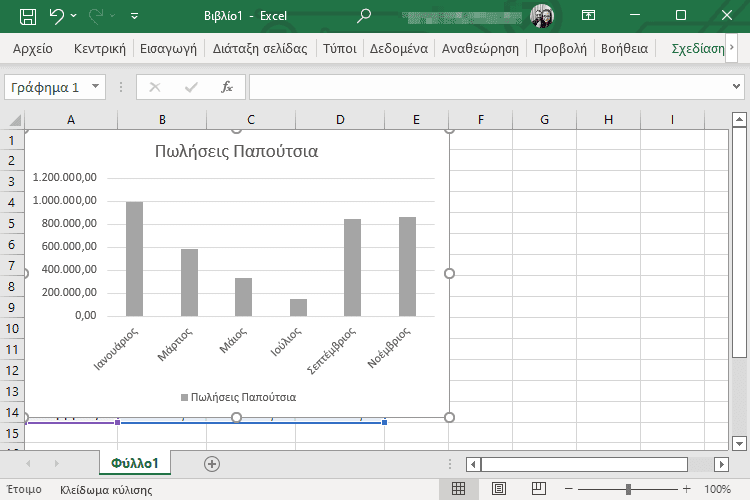Open the Customize Quick Access Toolbar dropdown
Screen dimensions: 750x500
[x=135, y=16]
